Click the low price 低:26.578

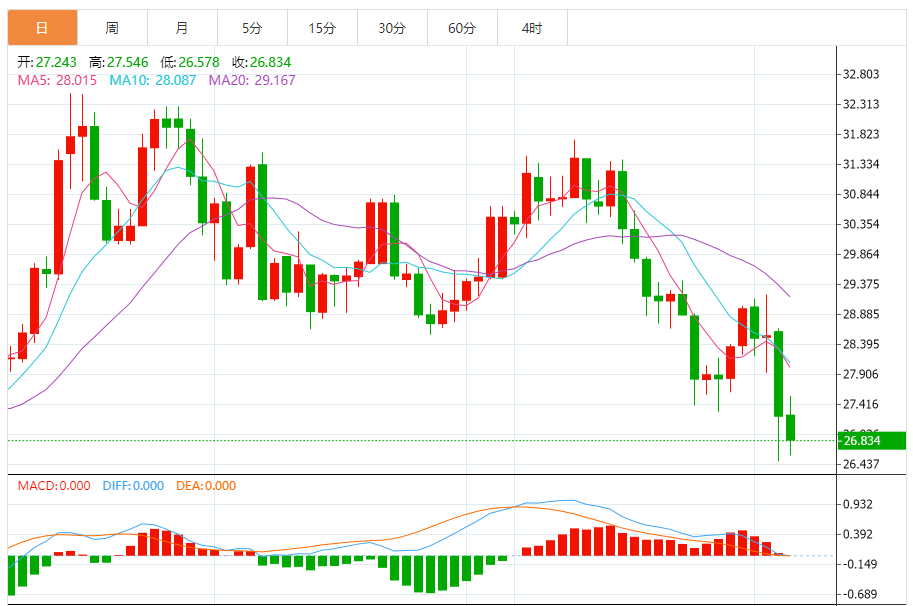tap(190, 62)
